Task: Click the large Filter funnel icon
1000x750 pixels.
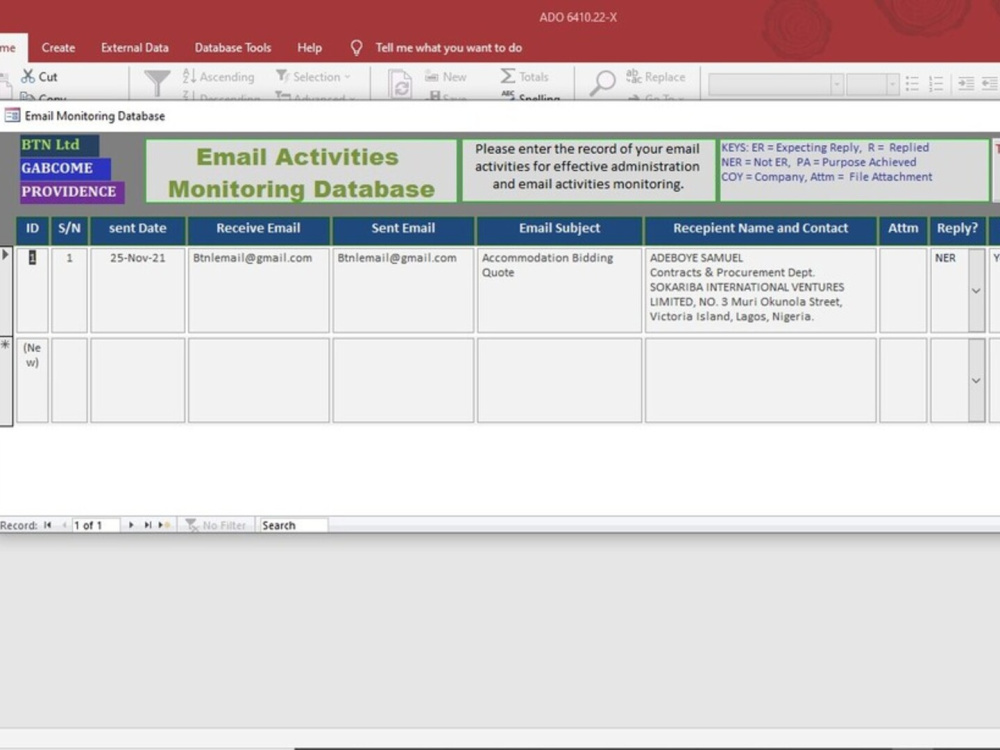Action: tap(157, 84)
